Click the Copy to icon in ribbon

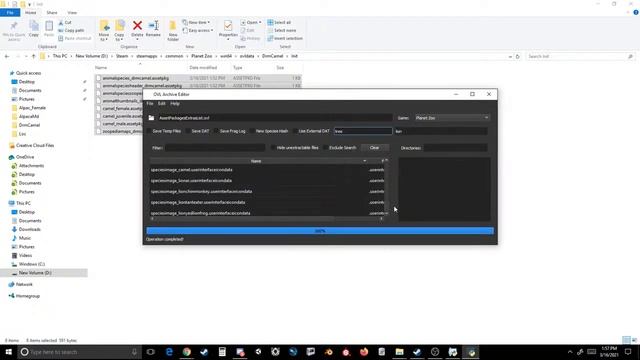(x=120, y=26)
